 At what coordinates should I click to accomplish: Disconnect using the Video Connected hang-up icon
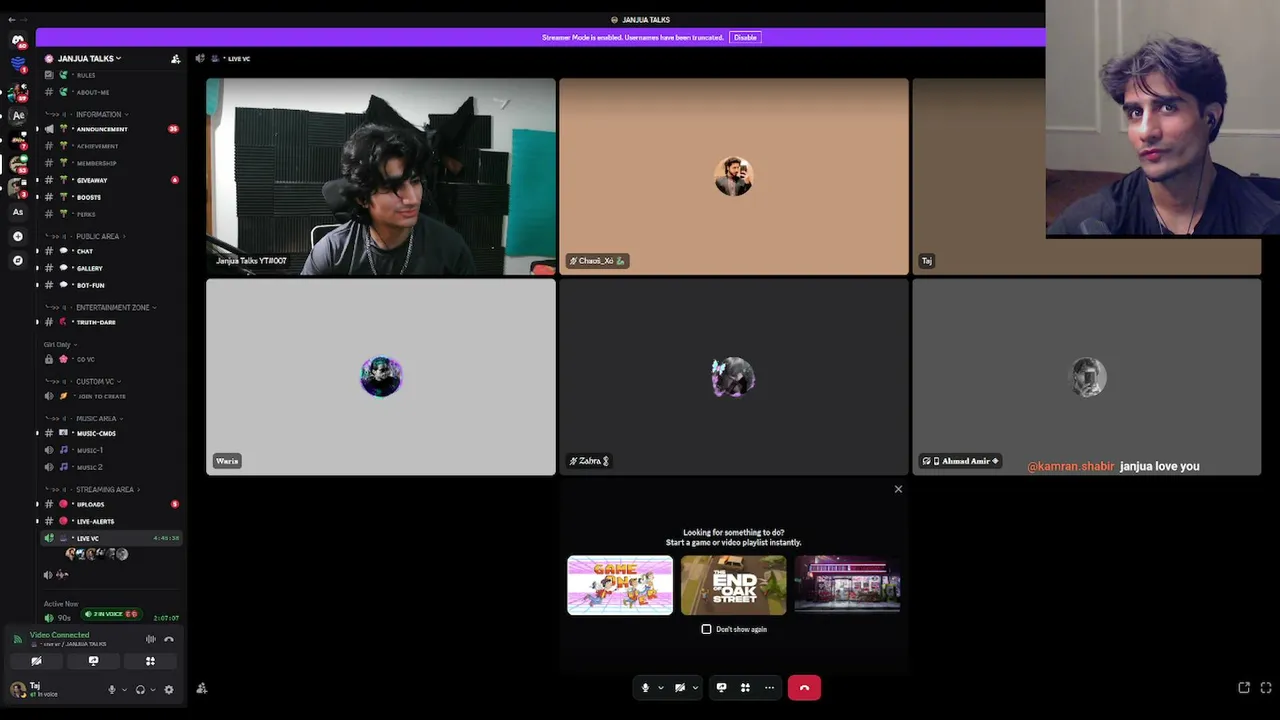[169, 639]
